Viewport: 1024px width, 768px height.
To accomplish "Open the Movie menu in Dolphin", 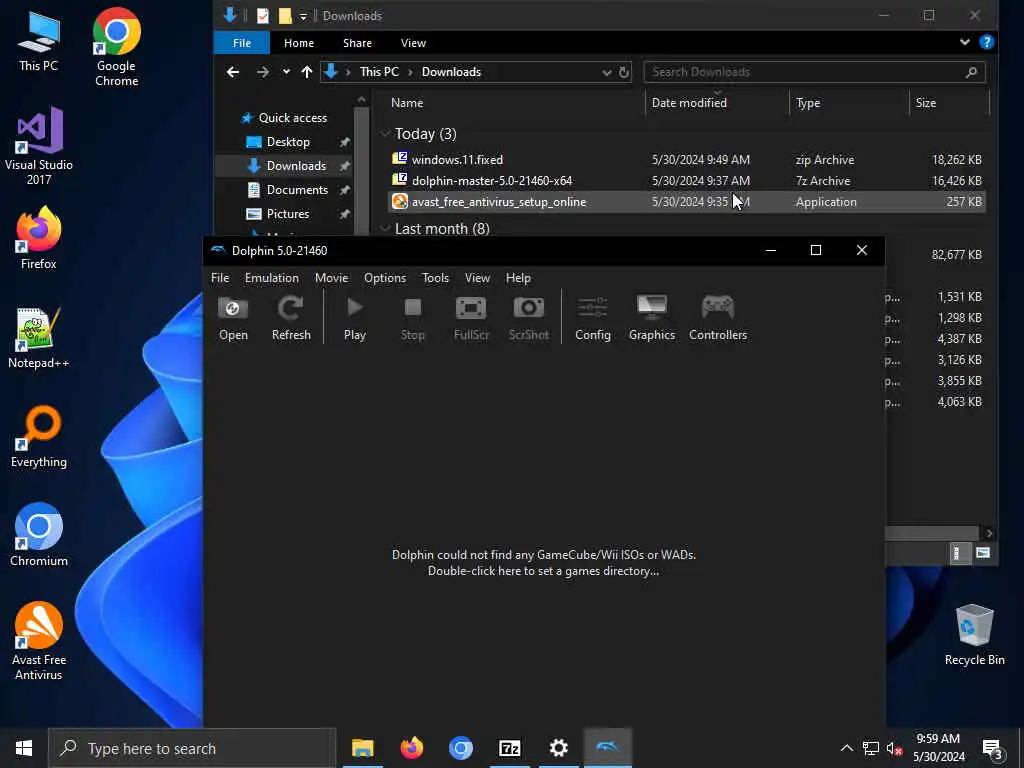I will (332, 278).
